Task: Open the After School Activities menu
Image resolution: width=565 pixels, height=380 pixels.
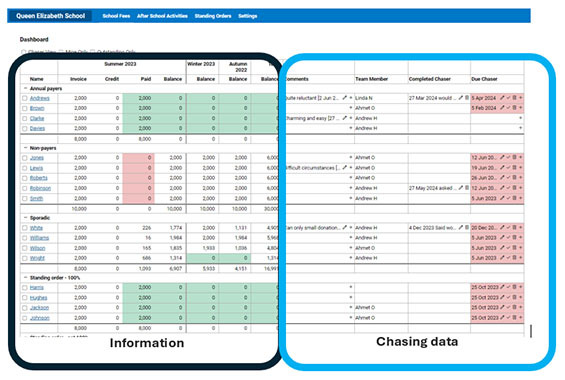Action: tap(162, 16)
